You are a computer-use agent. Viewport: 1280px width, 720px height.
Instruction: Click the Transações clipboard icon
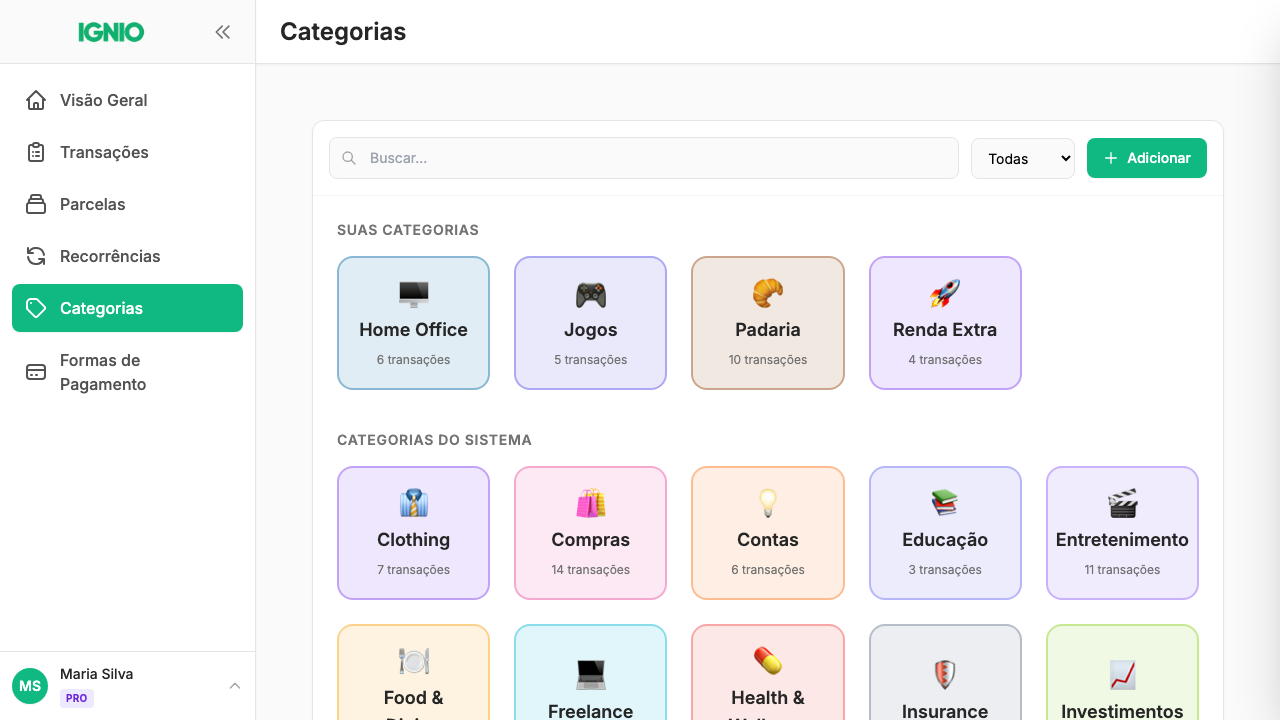click(x=35, y=152)
